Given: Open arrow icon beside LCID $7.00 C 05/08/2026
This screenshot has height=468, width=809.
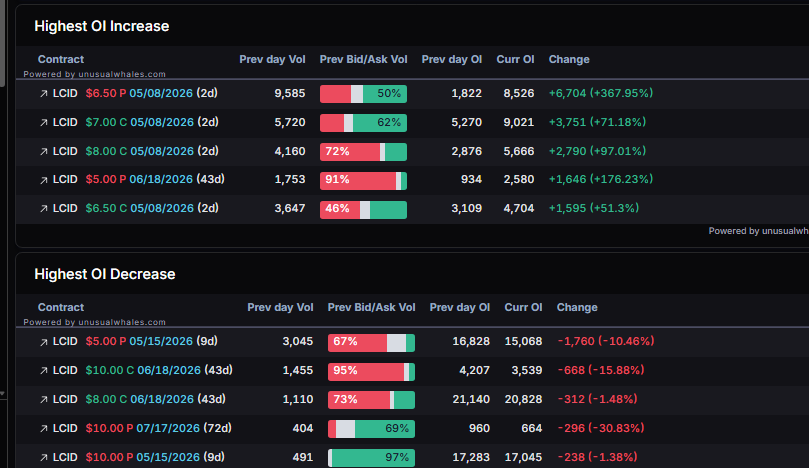Looking at the screenshot, I should click(44, 123).
